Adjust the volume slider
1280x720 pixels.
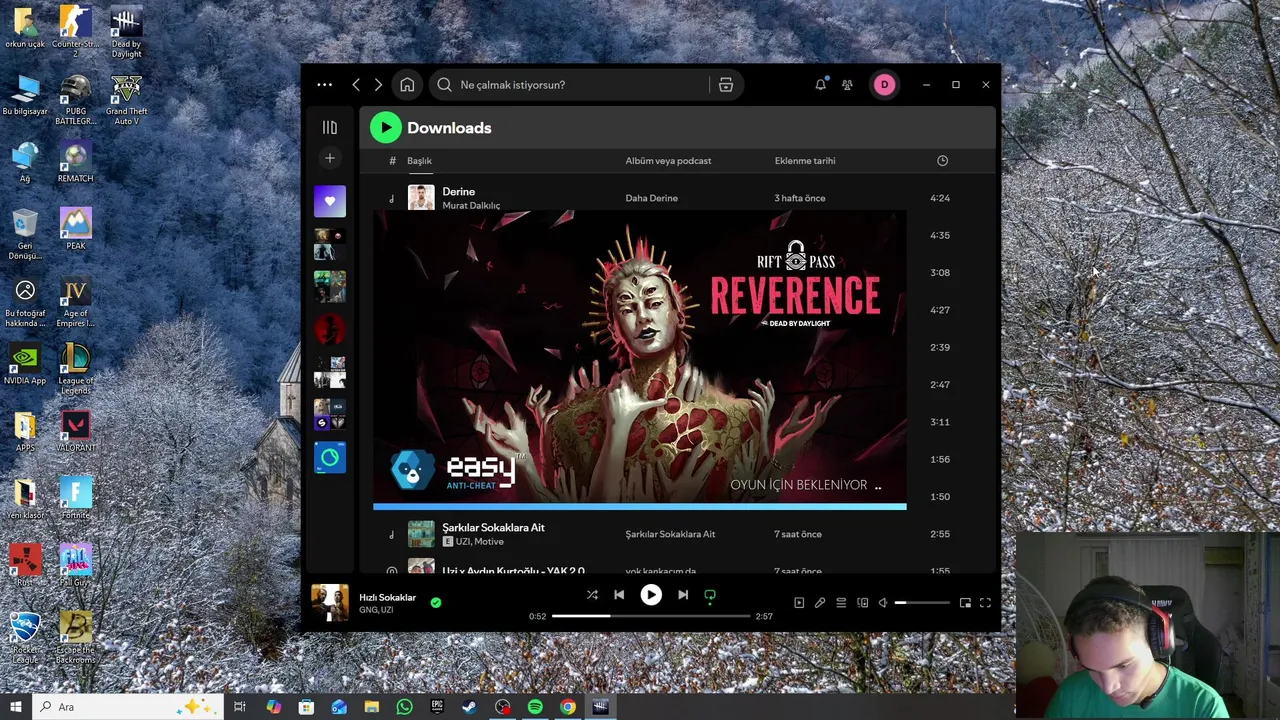(922, 603)
